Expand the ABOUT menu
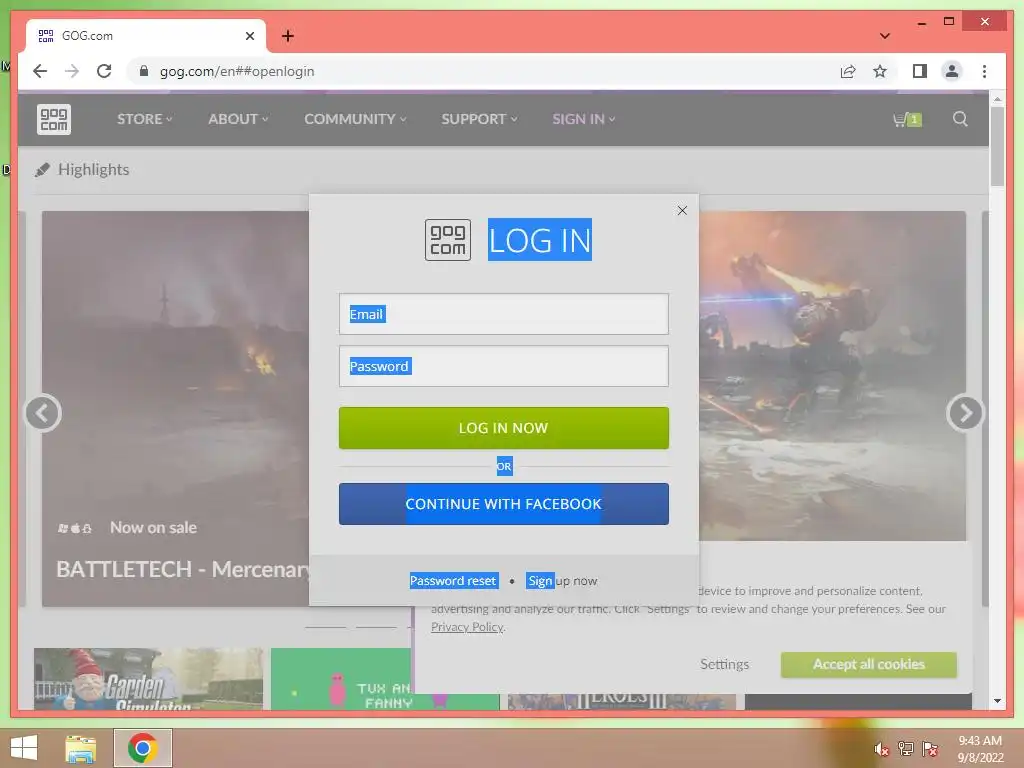Viewport: 1024px width, 768px height. click(x=238, y=119)
